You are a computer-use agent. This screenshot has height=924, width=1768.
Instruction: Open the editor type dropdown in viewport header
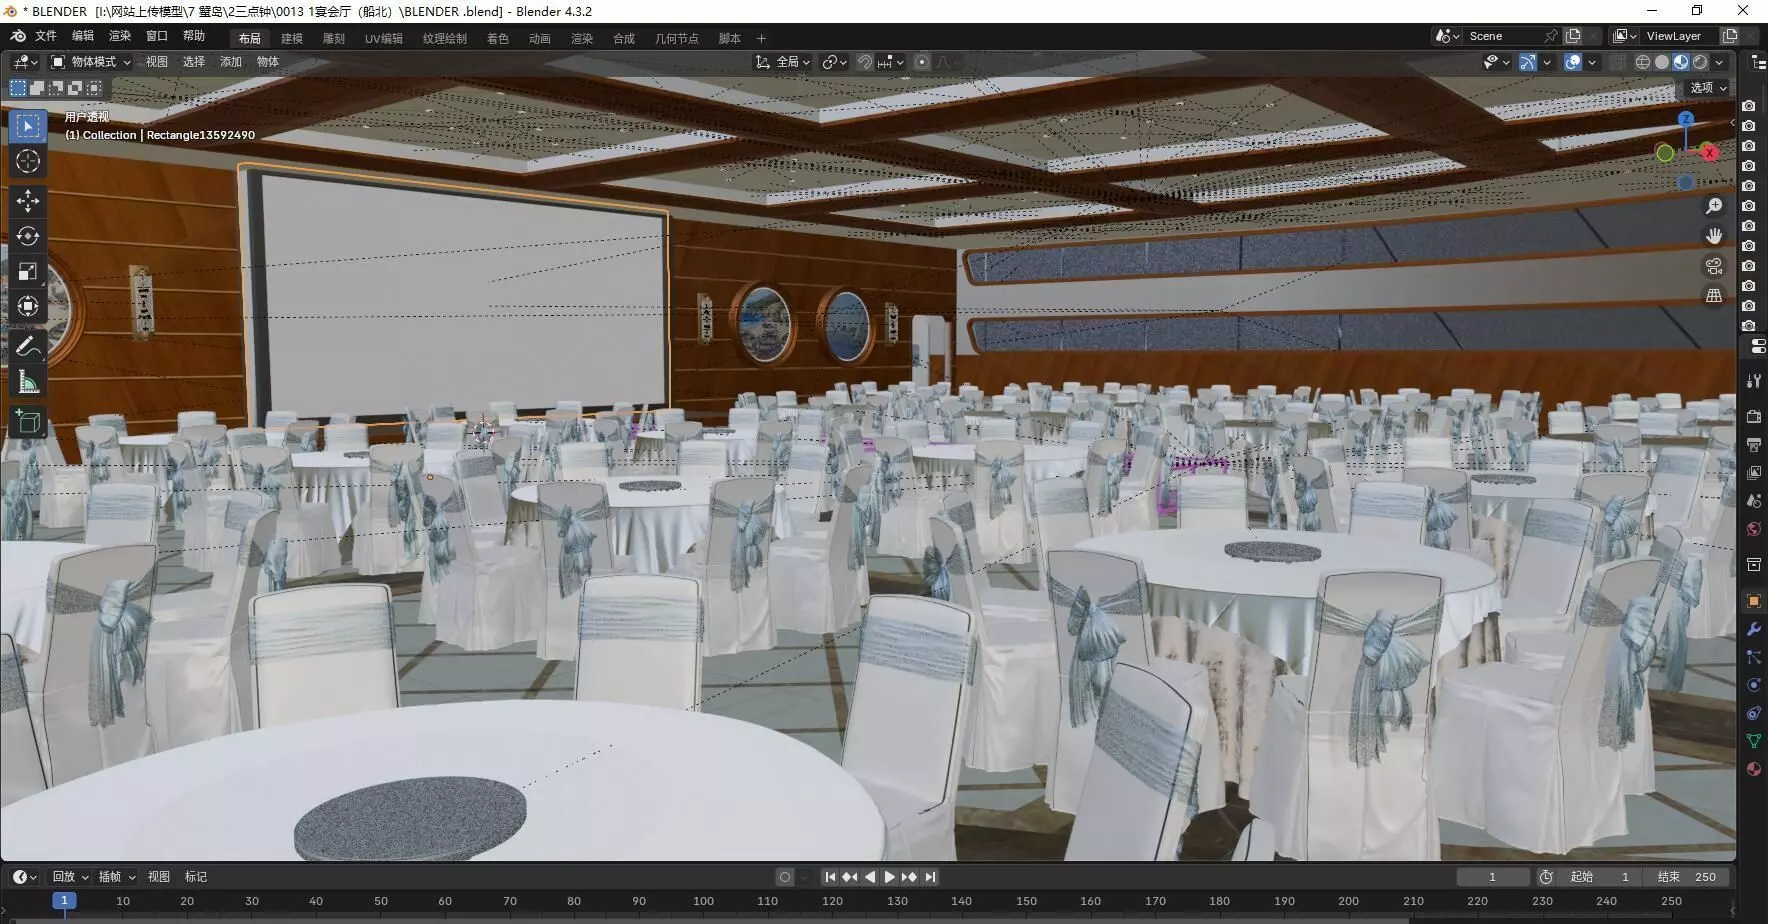25,62
